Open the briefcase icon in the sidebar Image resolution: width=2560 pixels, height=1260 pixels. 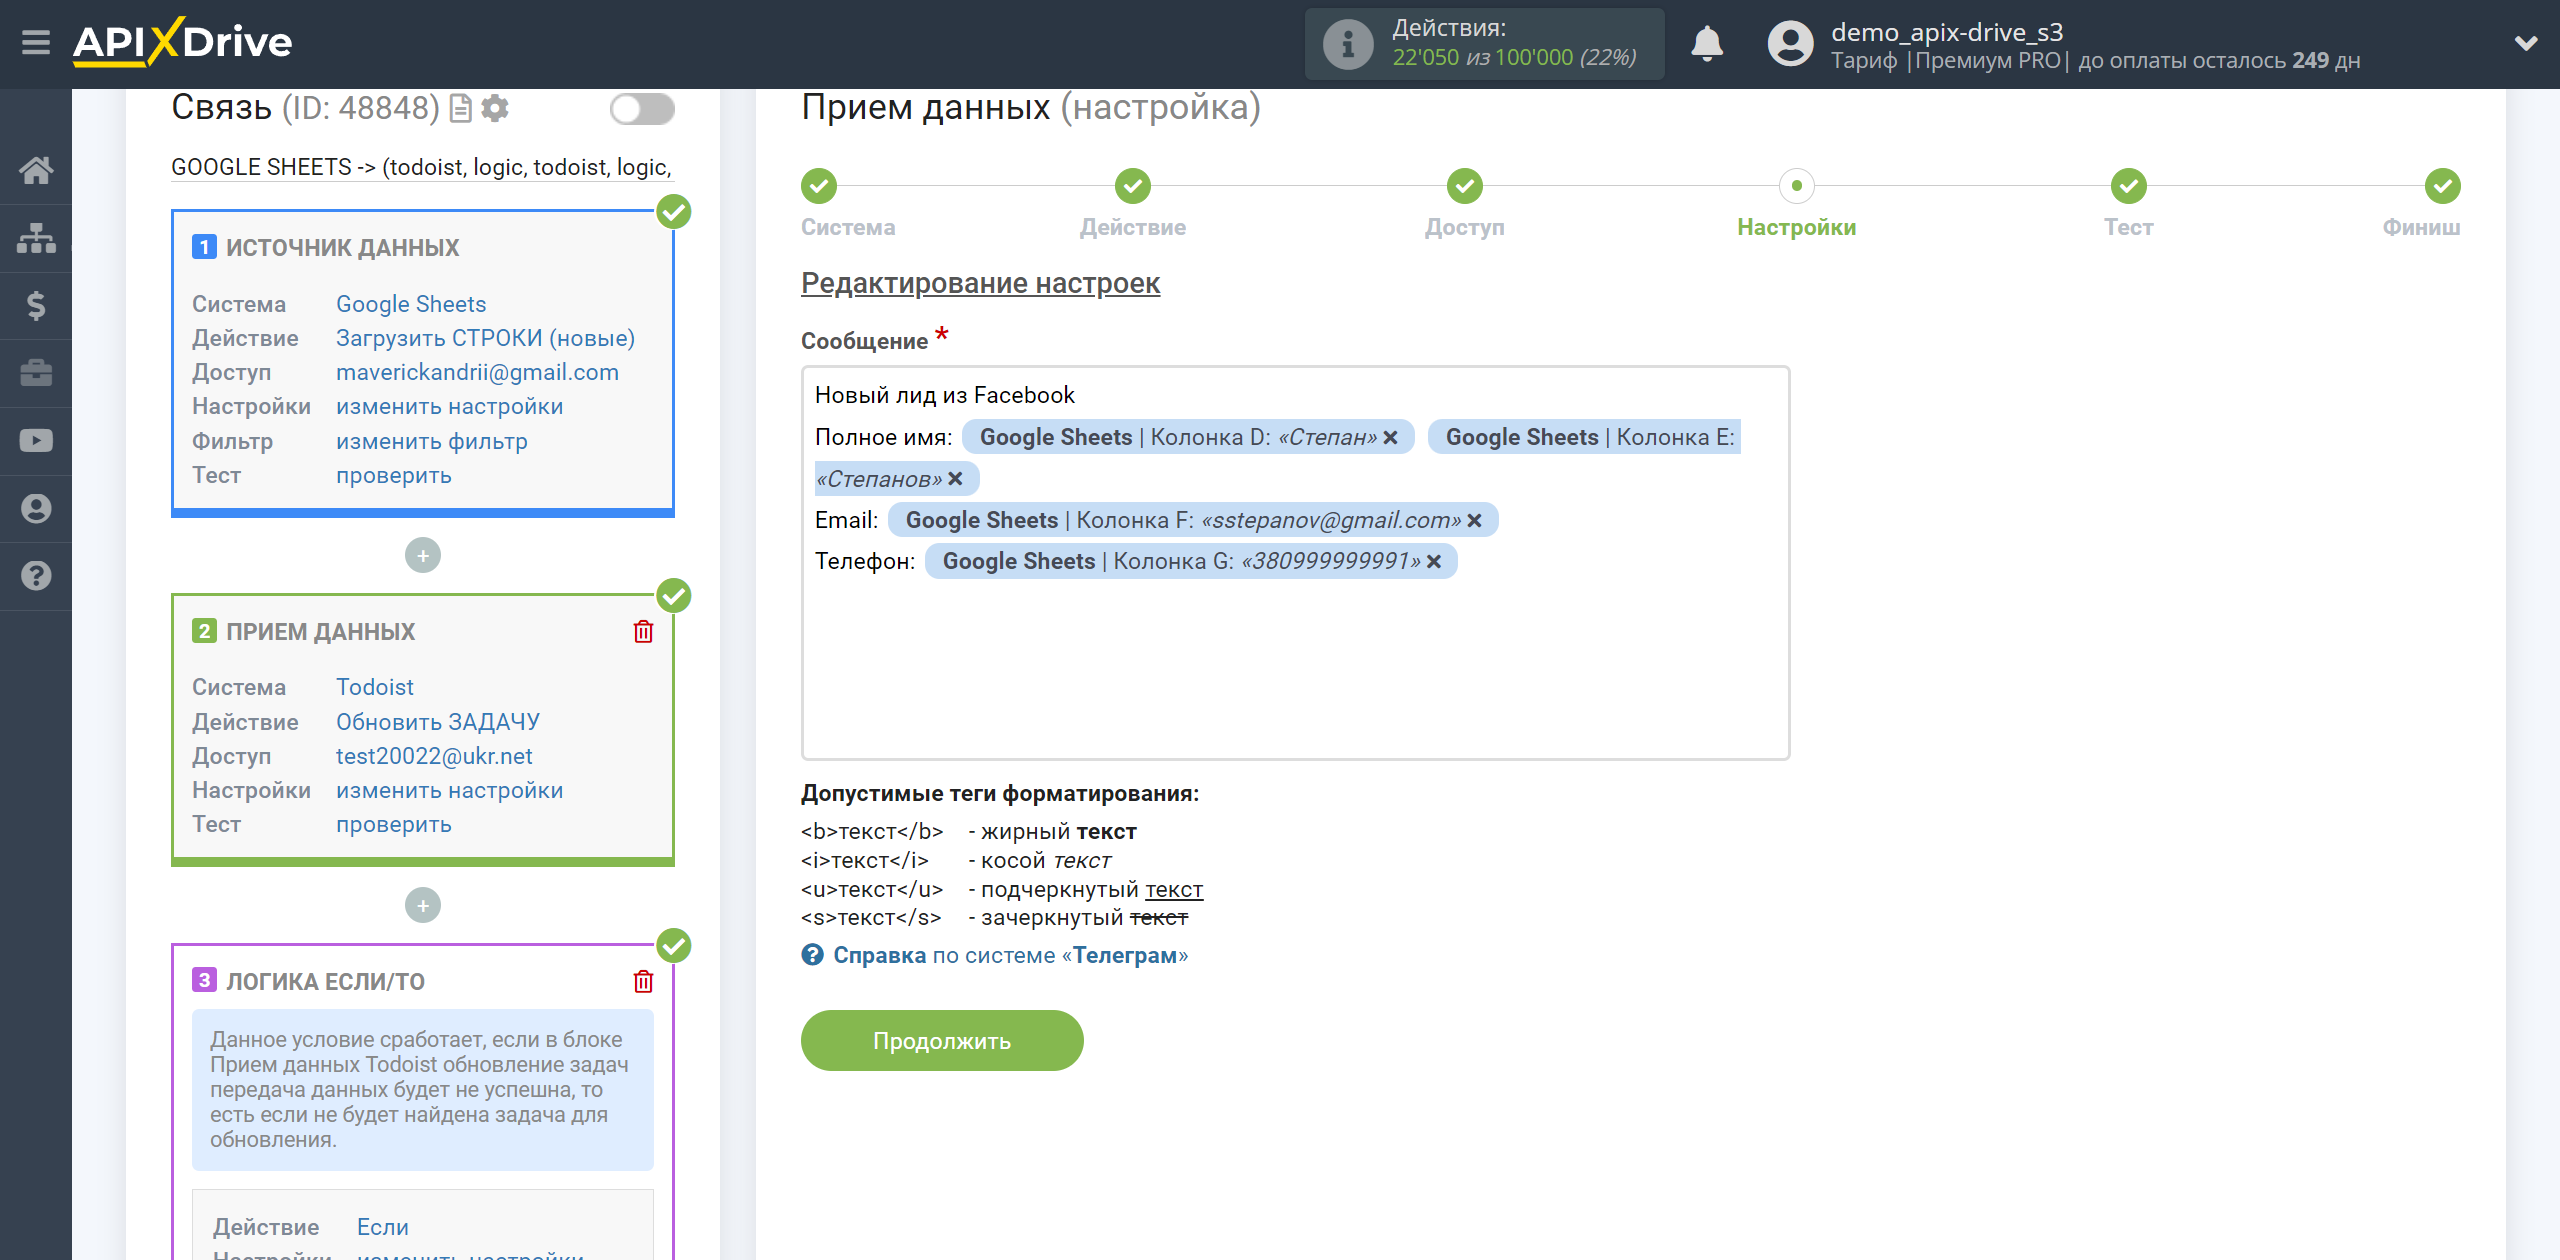36,373
